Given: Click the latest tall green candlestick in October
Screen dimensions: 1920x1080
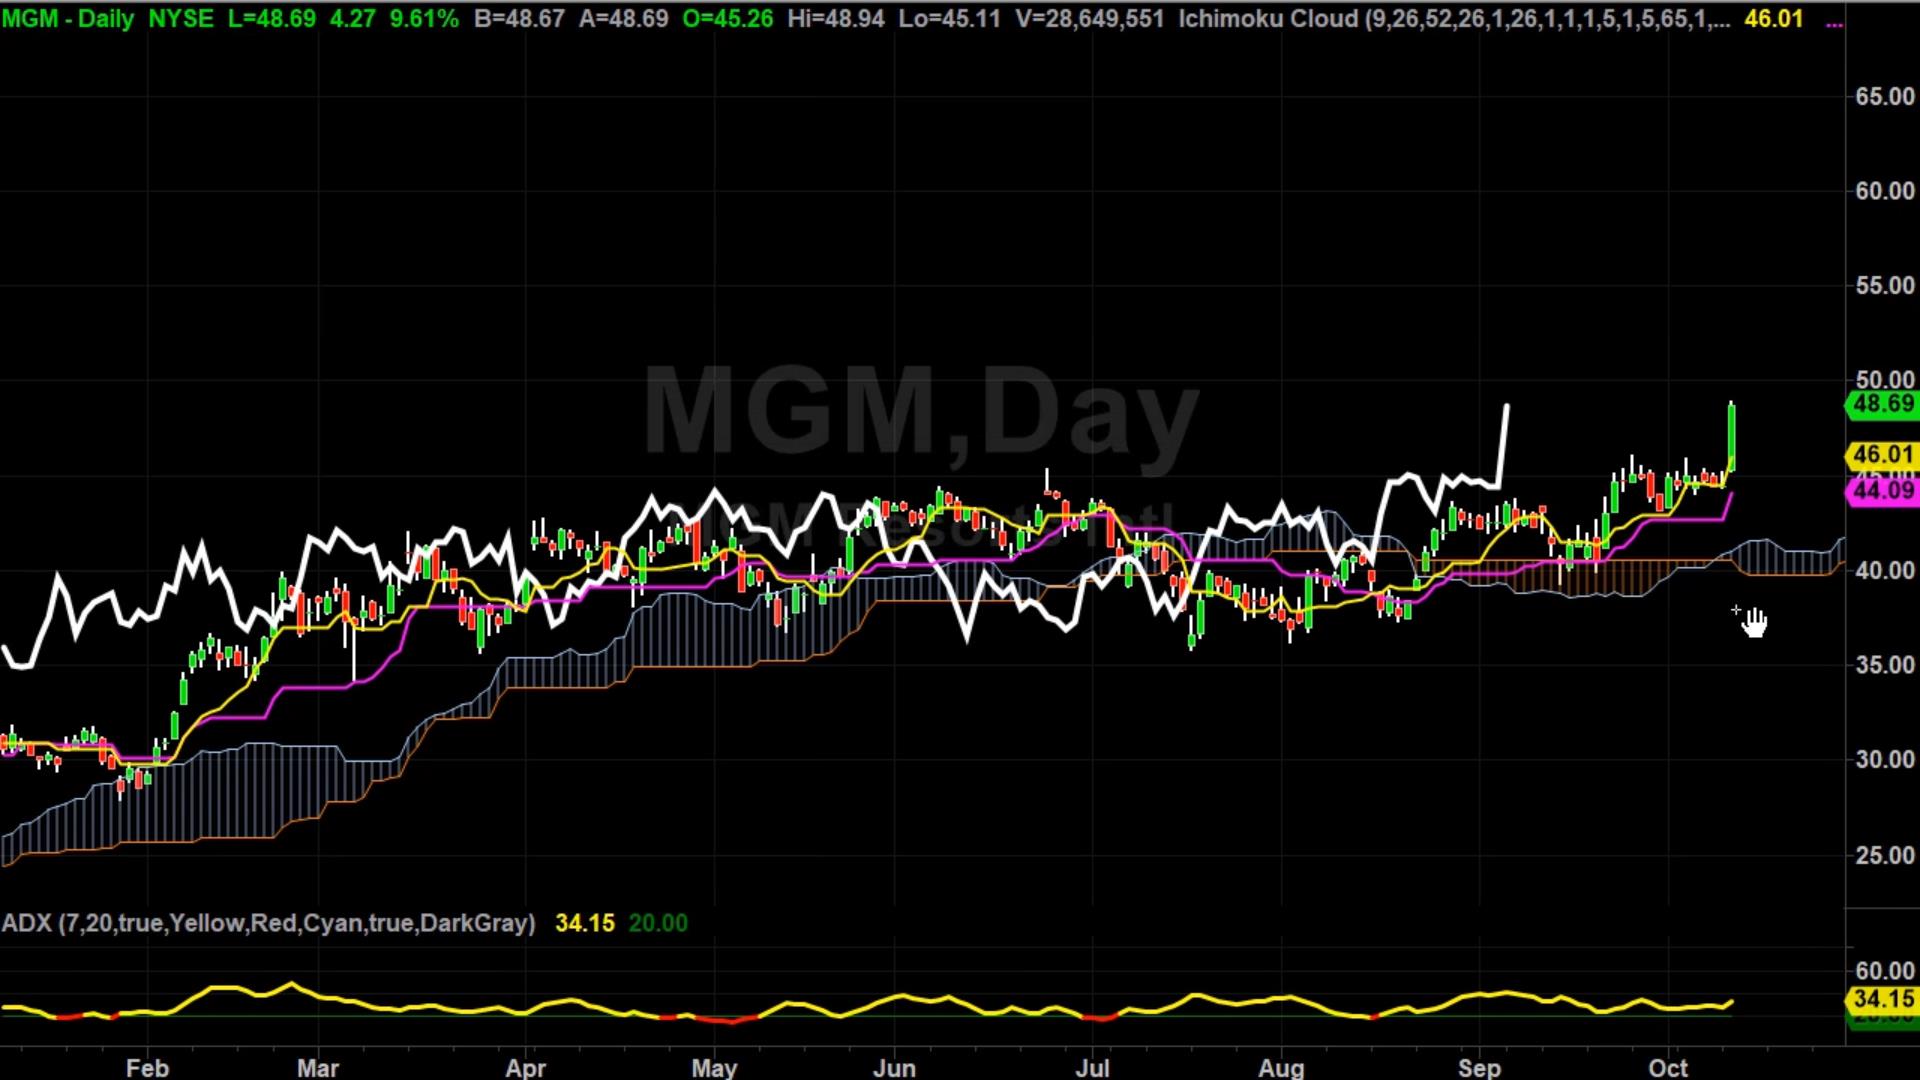Looking at the screenshot, I should pyautogui.click(x=1731, y=437).
